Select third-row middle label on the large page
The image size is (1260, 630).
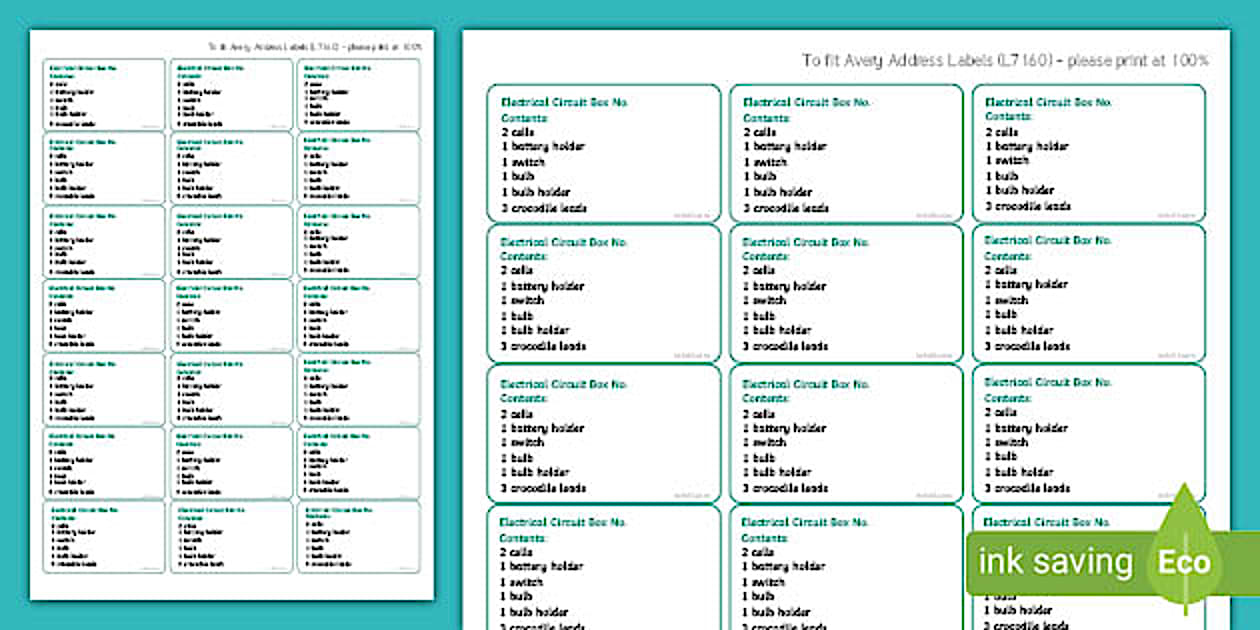846,433
